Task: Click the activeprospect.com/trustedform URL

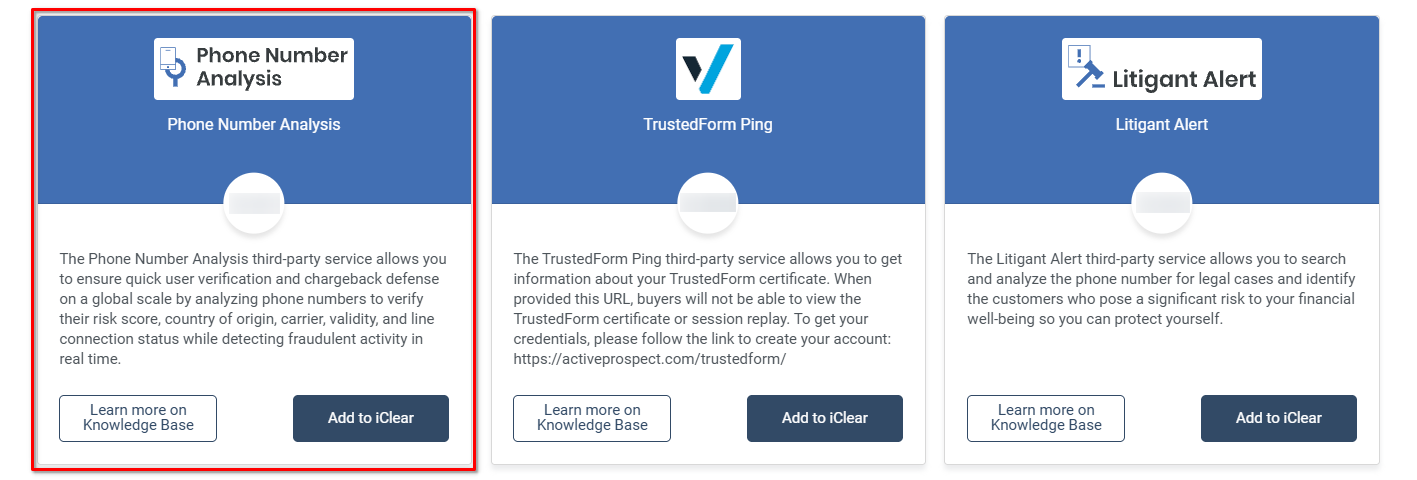Action: tap(650, 359)
